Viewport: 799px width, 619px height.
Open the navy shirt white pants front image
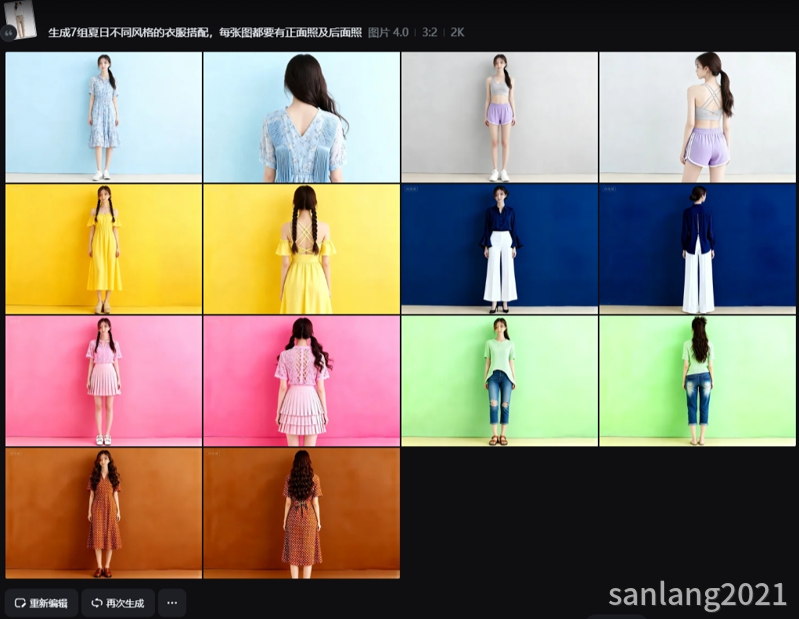pos(499,249)
